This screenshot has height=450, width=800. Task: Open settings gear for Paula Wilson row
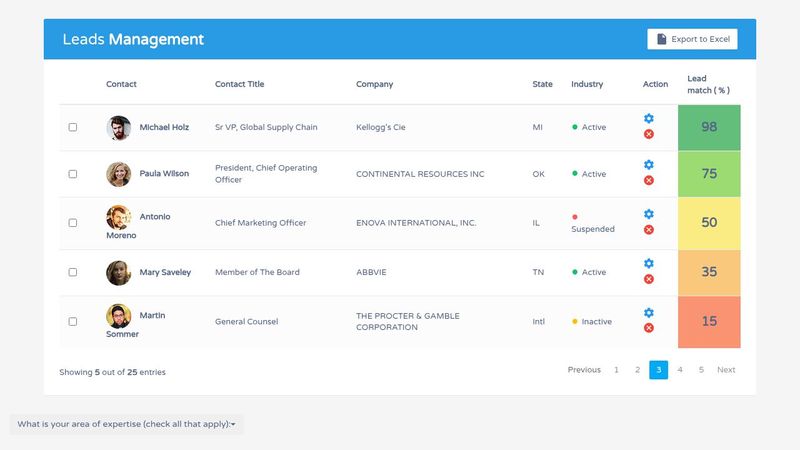[648, 165]
